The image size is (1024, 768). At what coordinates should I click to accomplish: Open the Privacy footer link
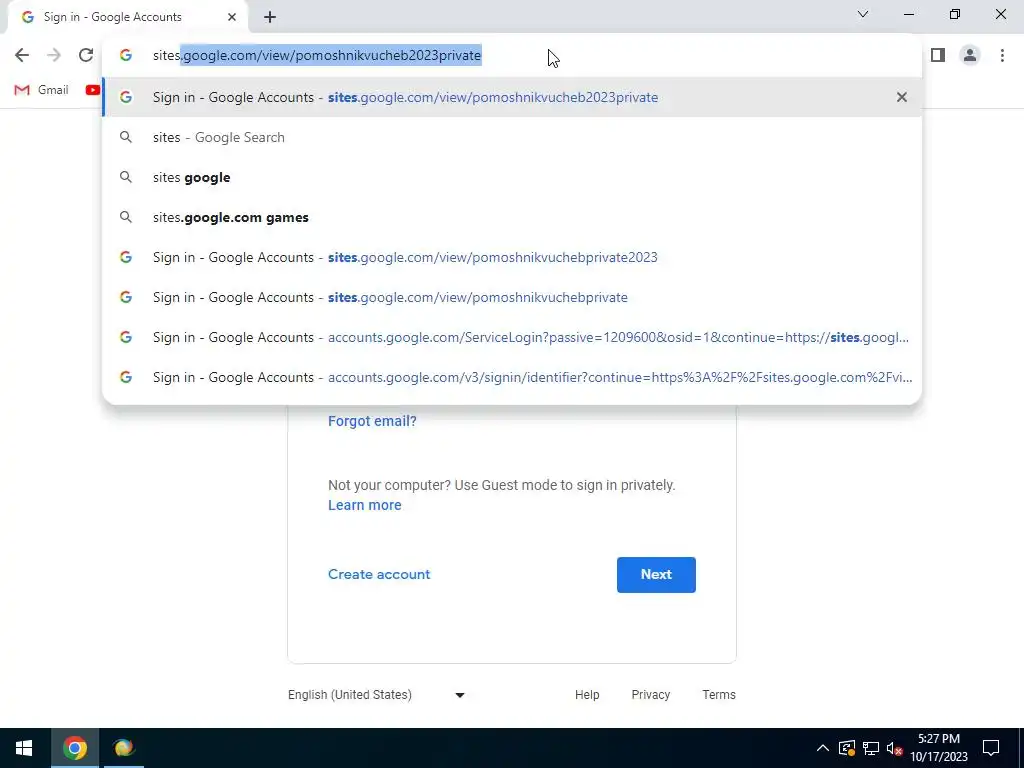tap(650, 695)
